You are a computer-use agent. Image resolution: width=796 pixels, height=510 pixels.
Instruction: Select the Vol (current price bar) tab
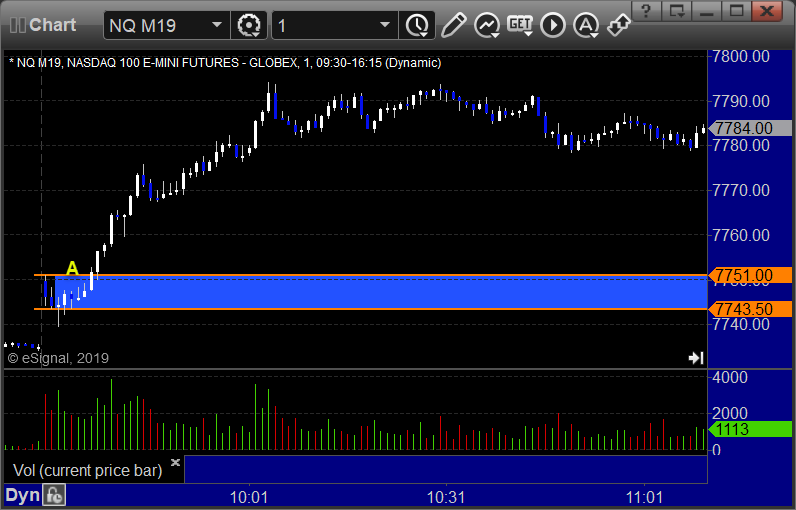point(88,470)
